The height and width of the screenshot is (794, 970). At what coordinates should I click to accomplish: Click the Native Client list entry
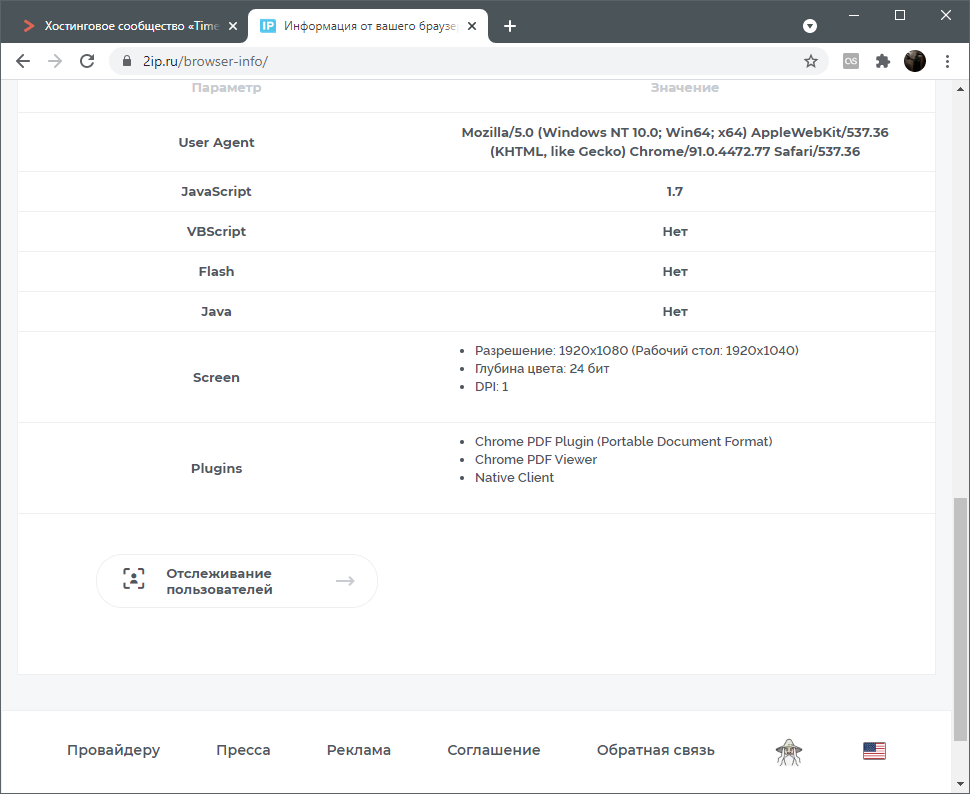point(514,478)
